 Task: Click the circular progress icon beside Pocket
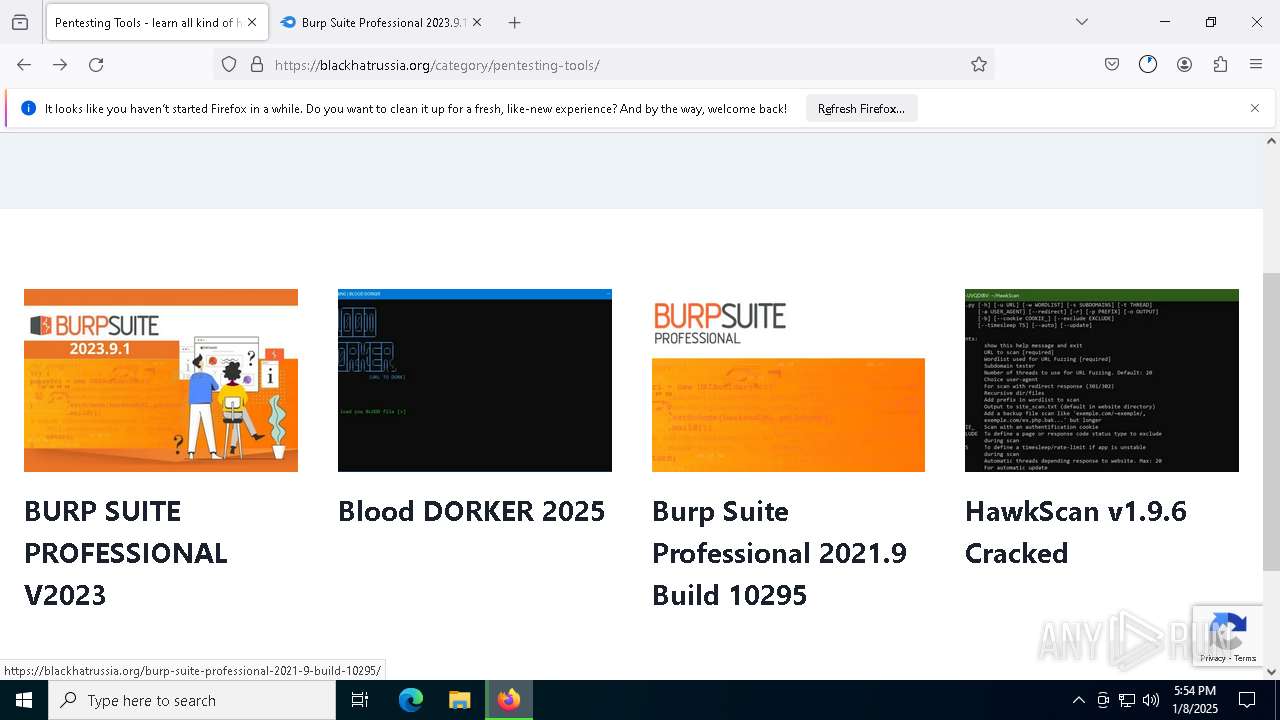[x=1148, y=65]
